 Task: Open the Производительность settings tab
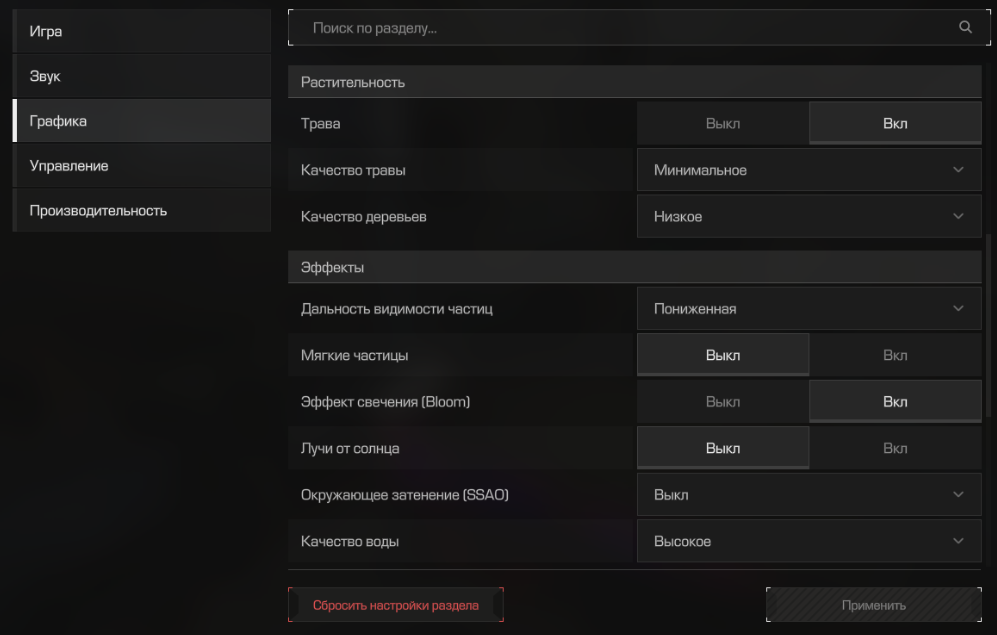(x=142, y=210)
